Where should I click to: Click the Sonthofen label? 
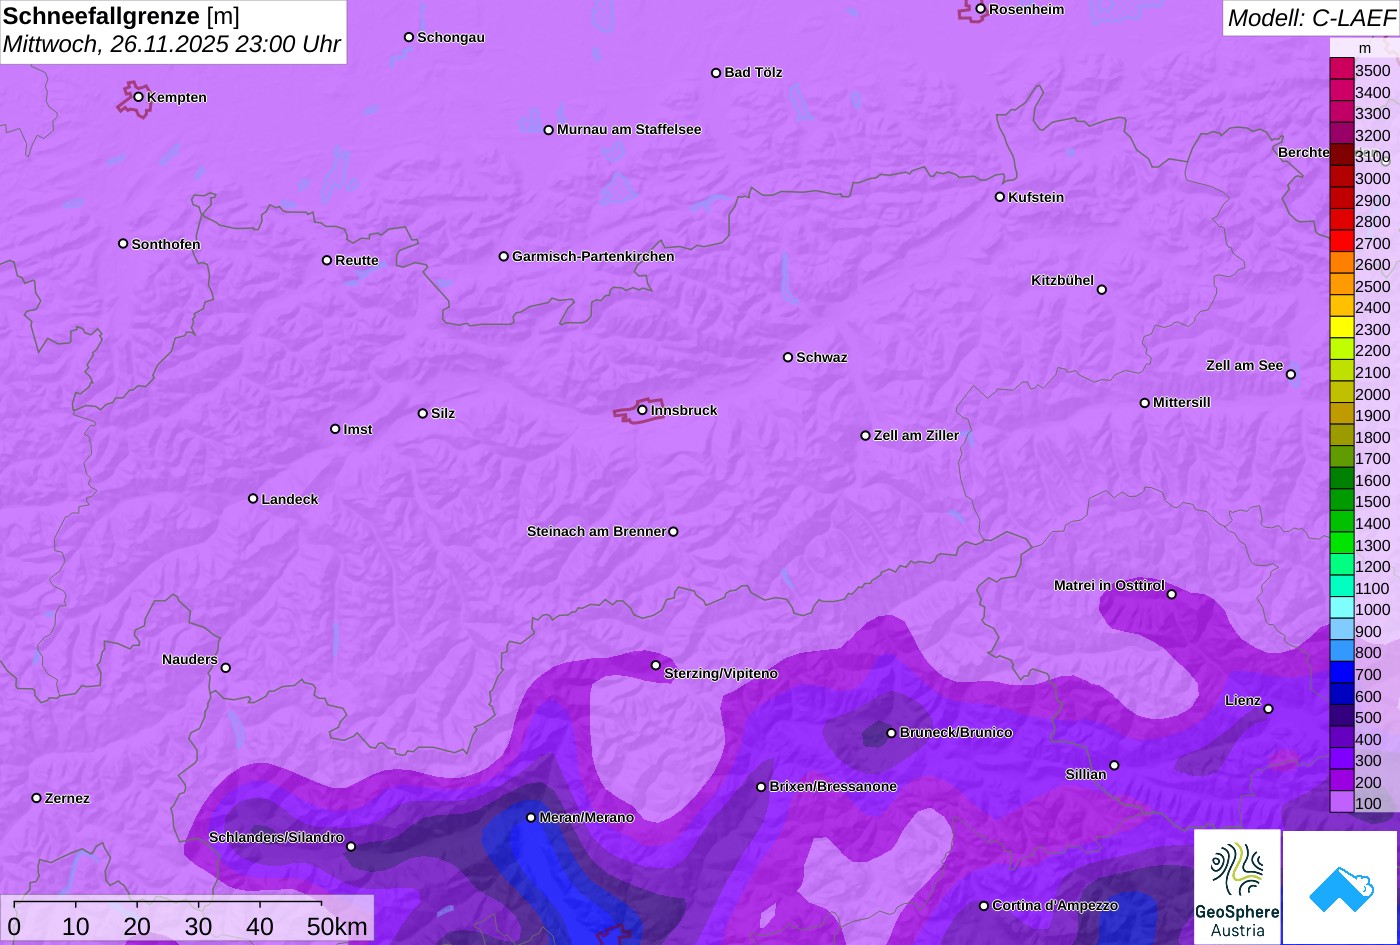[x=166, y=245]
